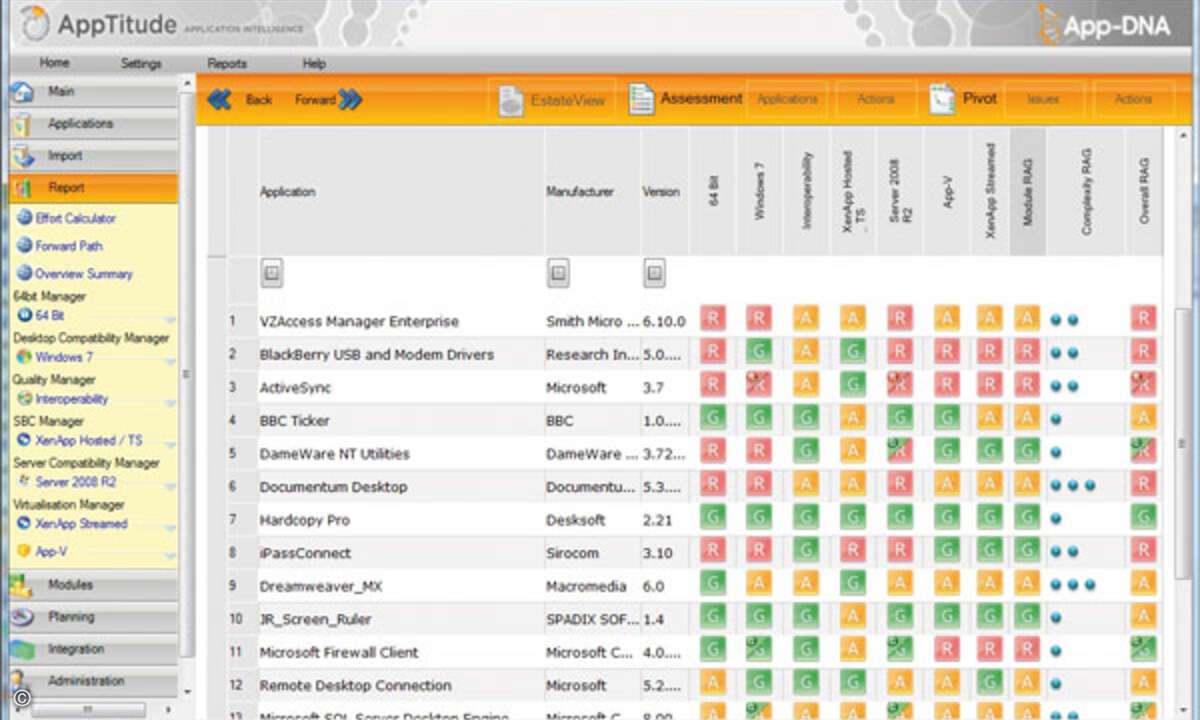Open the EstateView page
This screenshot has width=1200, height=720.
pos(552,101)
